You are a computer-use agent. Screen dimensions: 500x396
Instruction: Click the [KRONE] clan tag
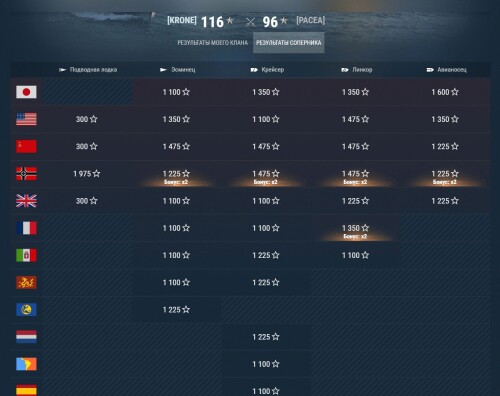pos(182,20)
